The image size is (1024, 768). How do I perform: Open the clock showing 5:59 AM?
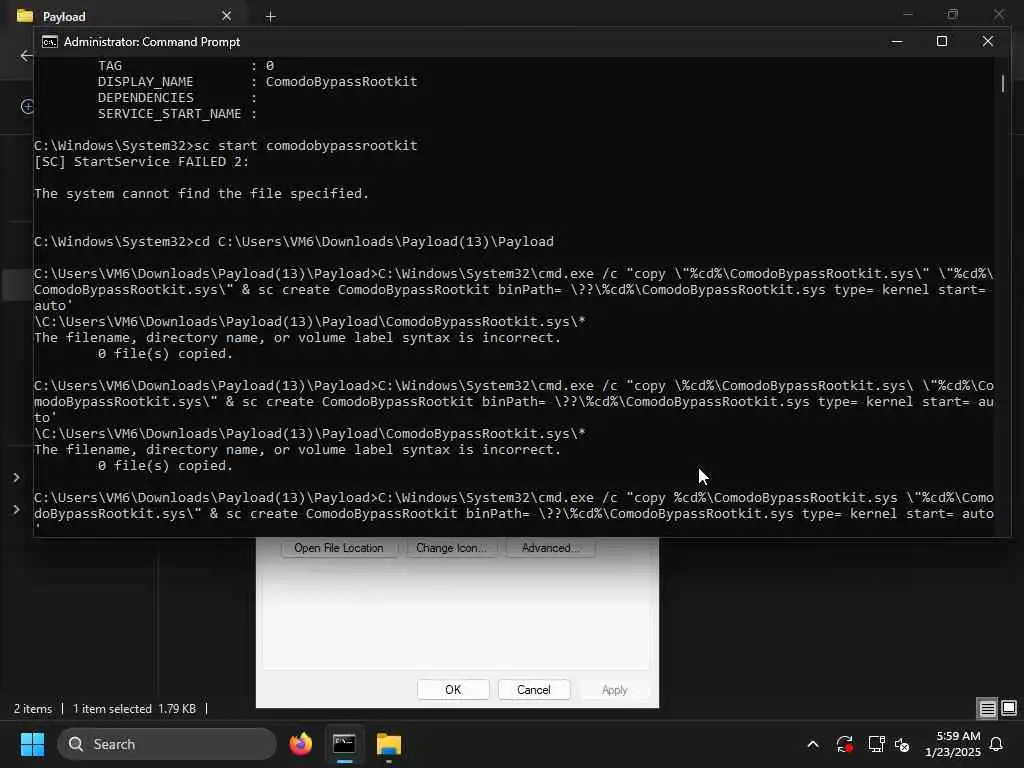coord(952,744)
